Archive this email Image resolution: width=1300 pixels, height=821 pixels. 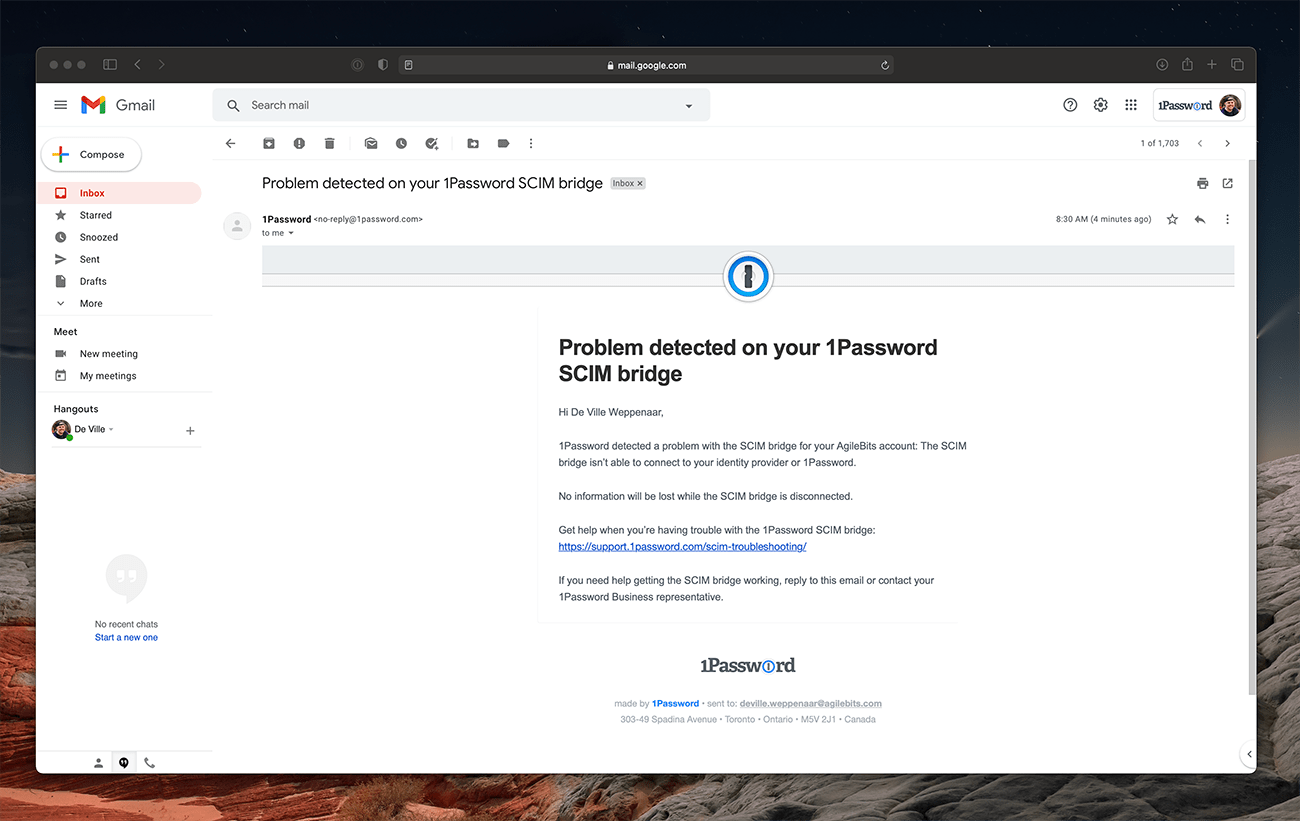(269, 144)
